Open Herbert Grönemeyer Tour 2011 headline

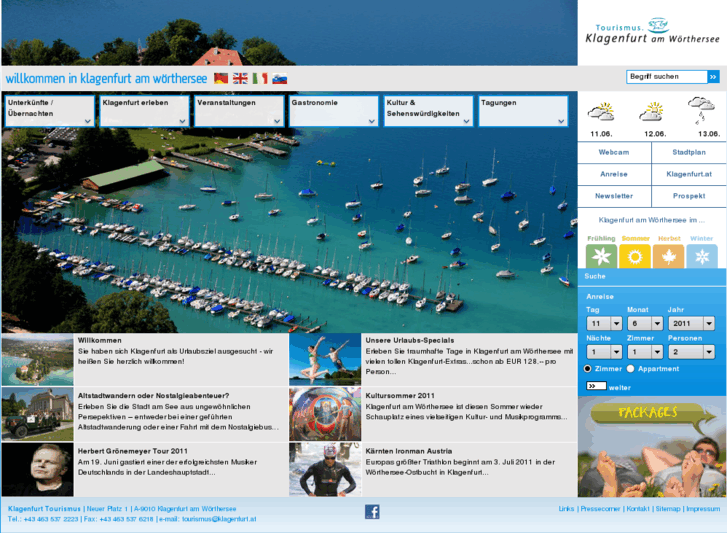[133, 451]
